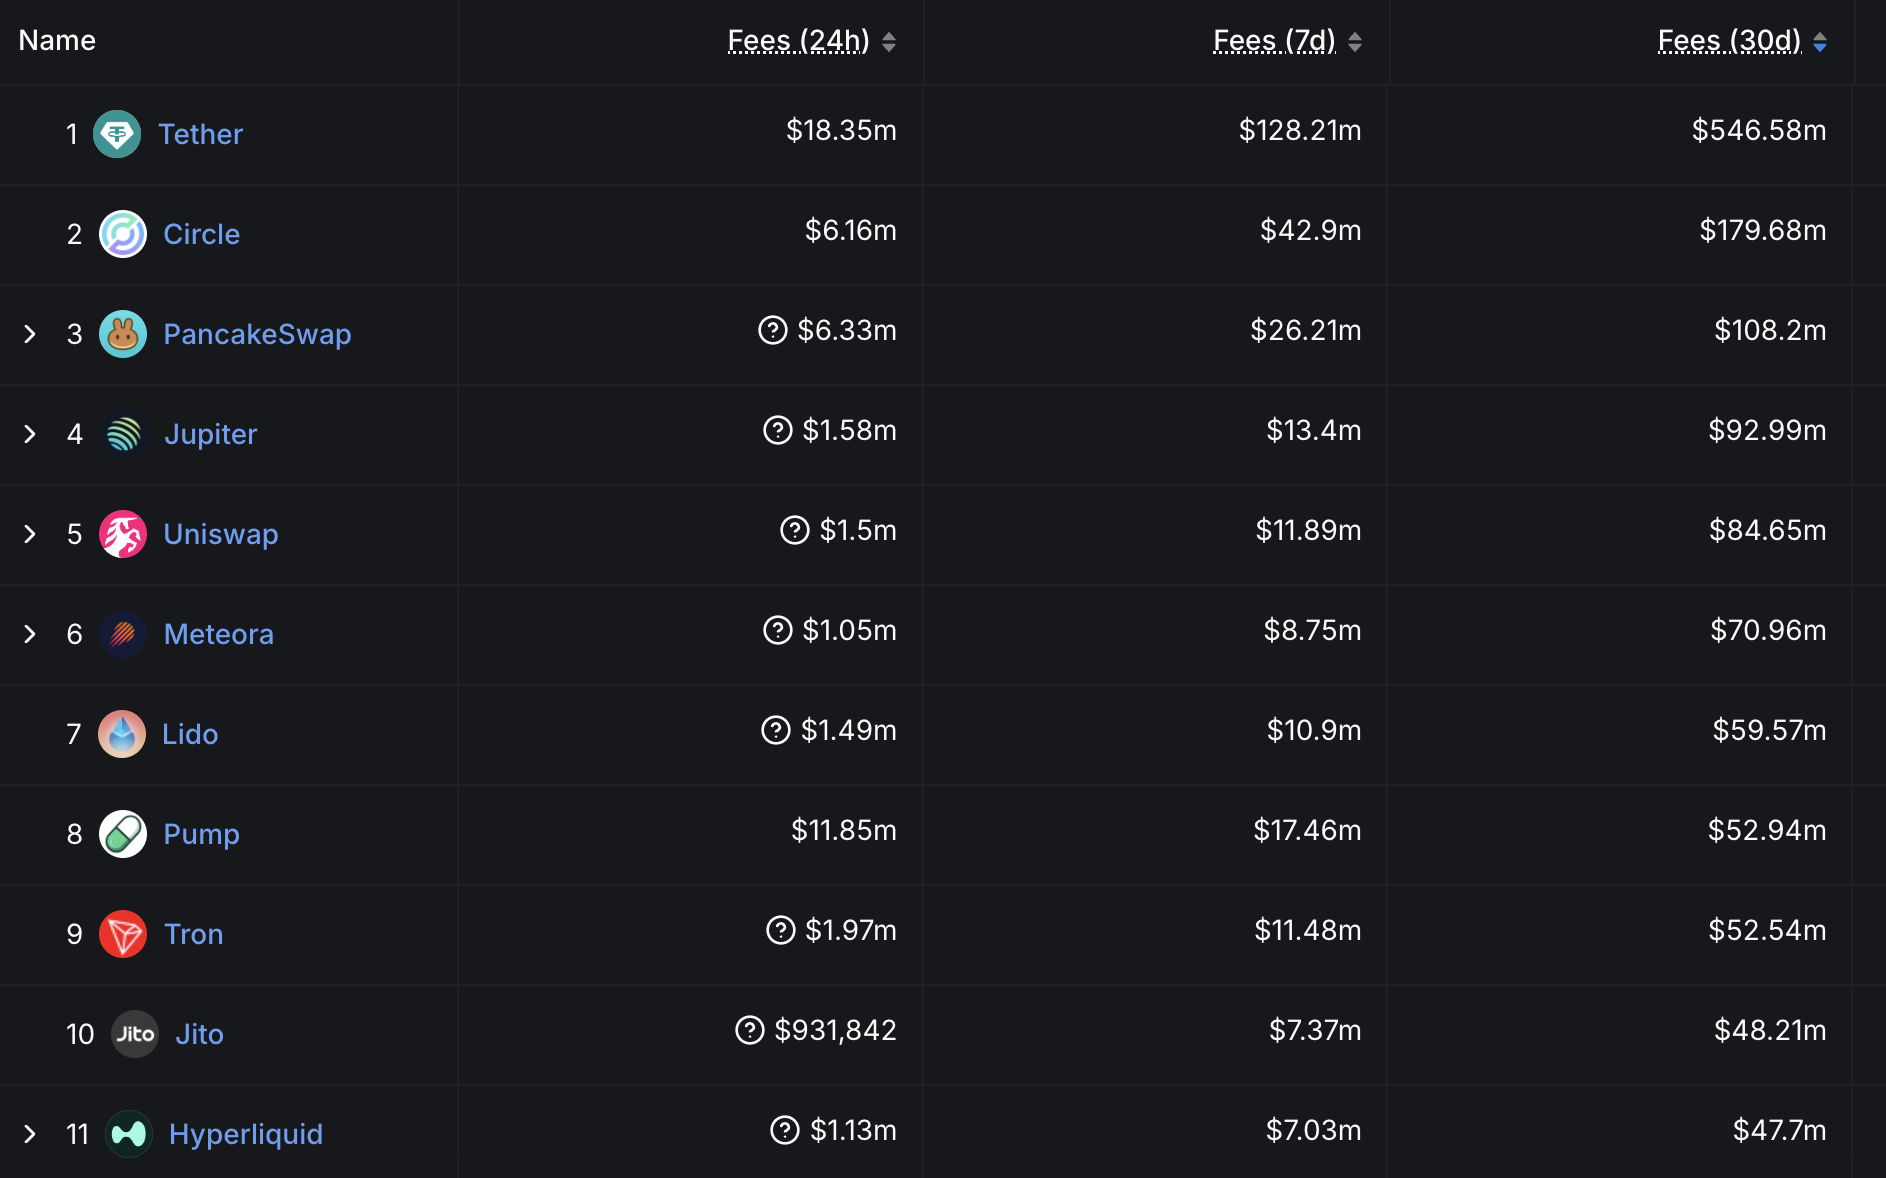Screen dimensions: 1886x1178
Task: Click the Lido droplet logo icon
Action: tap(122, 734)
